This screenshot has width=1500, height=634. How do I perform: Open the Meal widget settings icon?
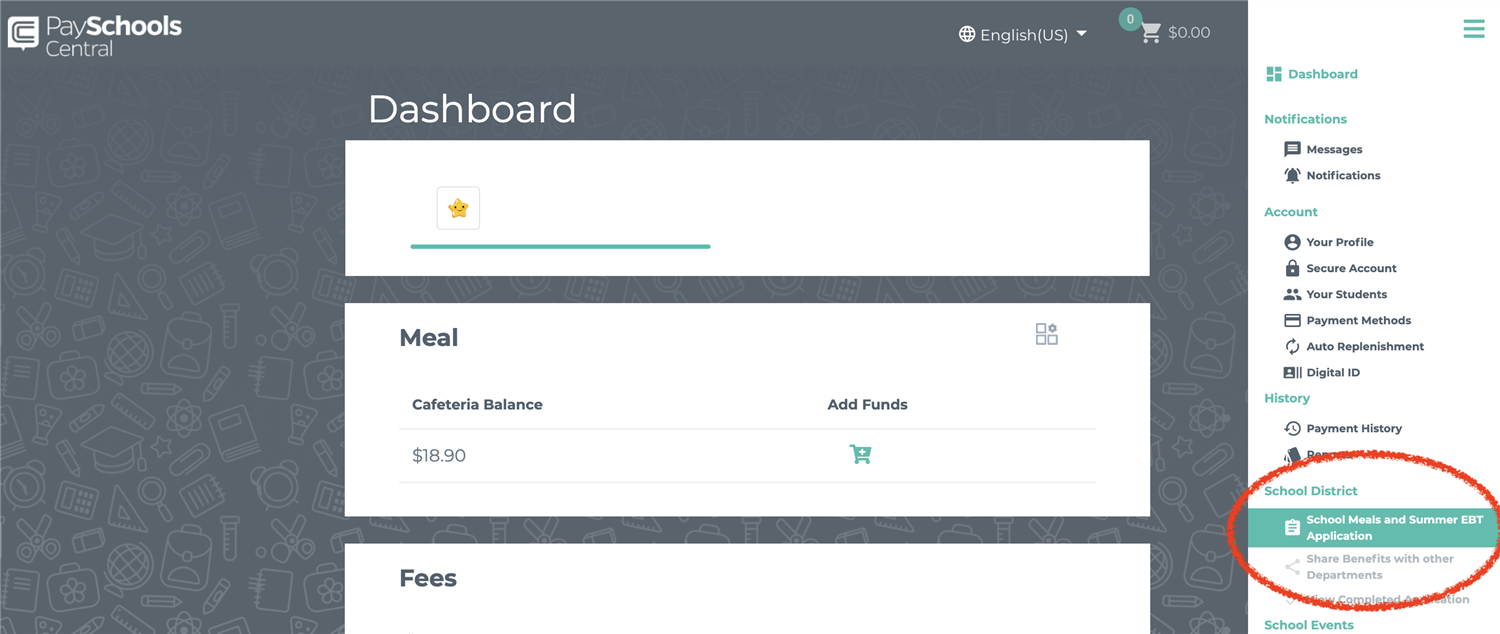1047,334
